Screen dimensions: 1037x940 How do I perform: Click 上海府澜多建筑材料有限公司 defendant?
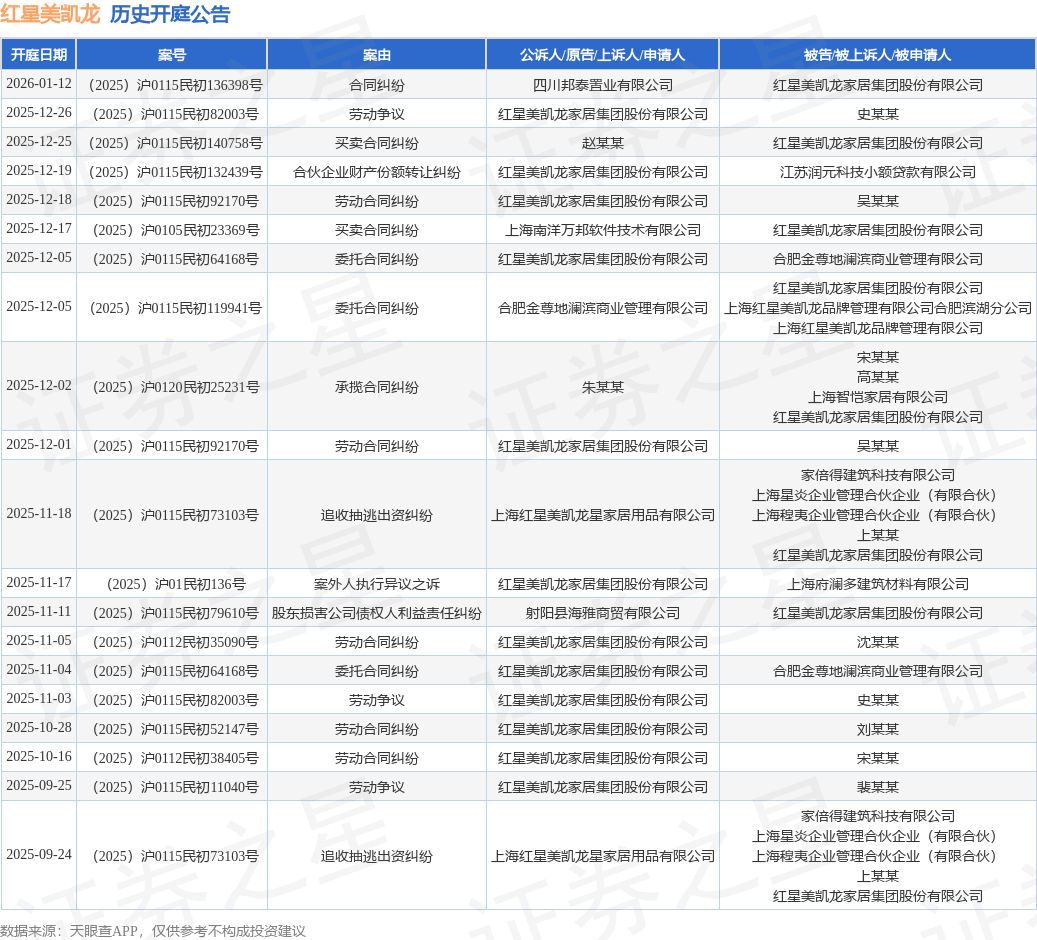pyautogui.click(x=877, y=584)
